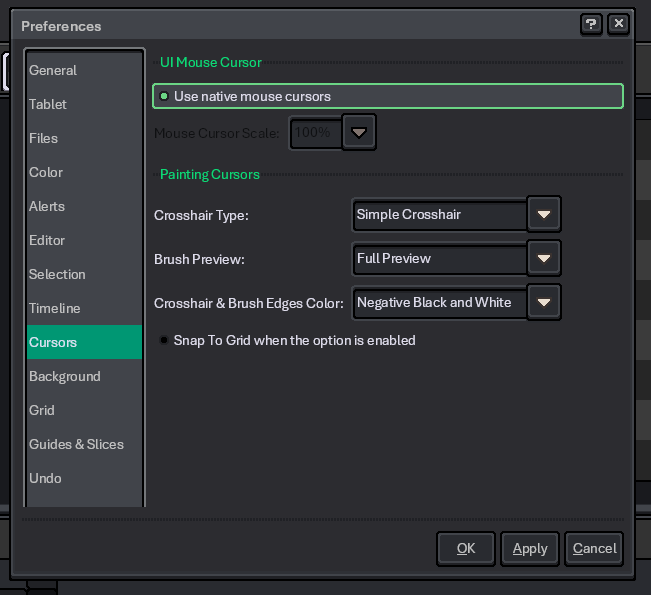Open Crosshair & Brush Edges Color dropdown
Viewport: 651px width, 595px height.
tap(543, 303)
